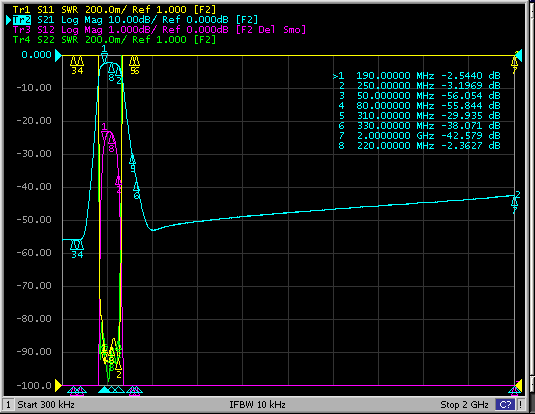This screenshot has width=535, height=414.
Task: Click cyan marker 6 on the S21 trace
Action: (136, 190)
